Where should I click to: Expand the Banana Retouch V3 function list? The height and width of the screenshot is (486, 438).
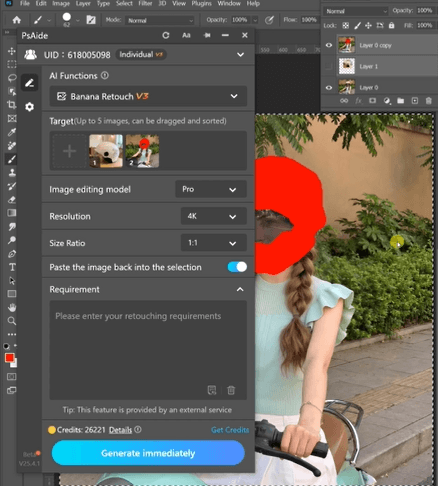148,96
